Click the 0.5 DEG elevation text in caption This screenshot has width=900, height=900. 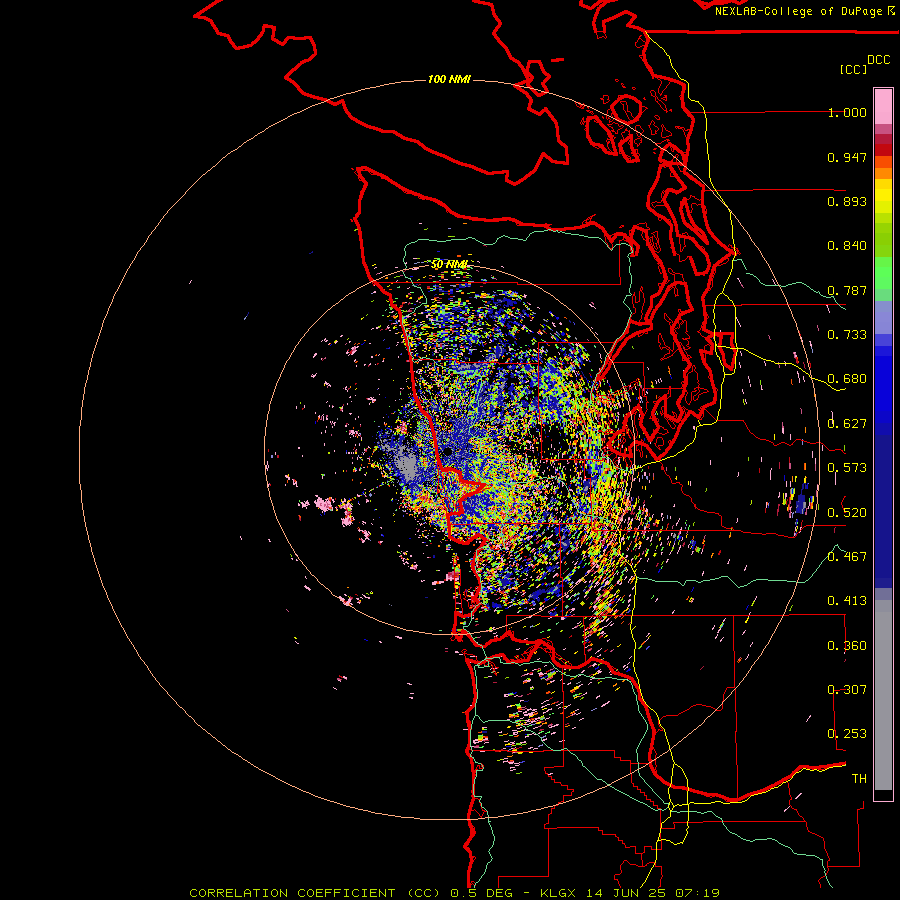[481, 893]
